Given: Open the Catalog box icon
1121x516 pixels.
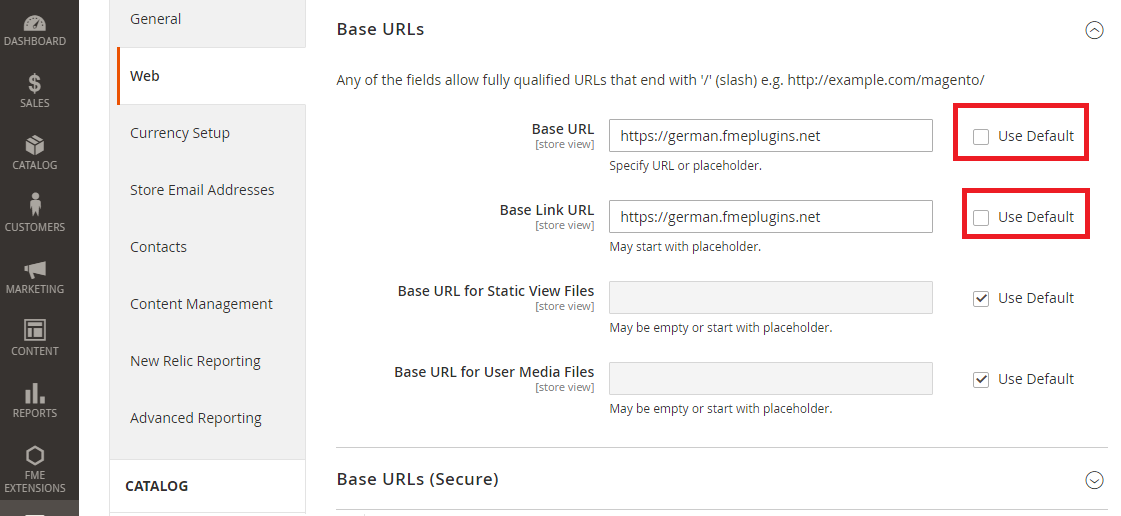Looking at the screenshot, I should 35,146.
